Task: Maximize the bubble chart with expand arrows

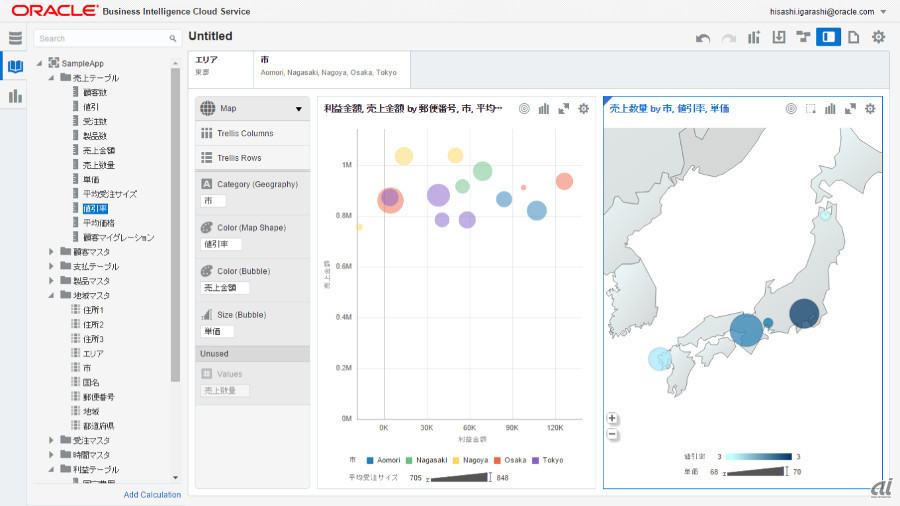Action: point(563,109)
